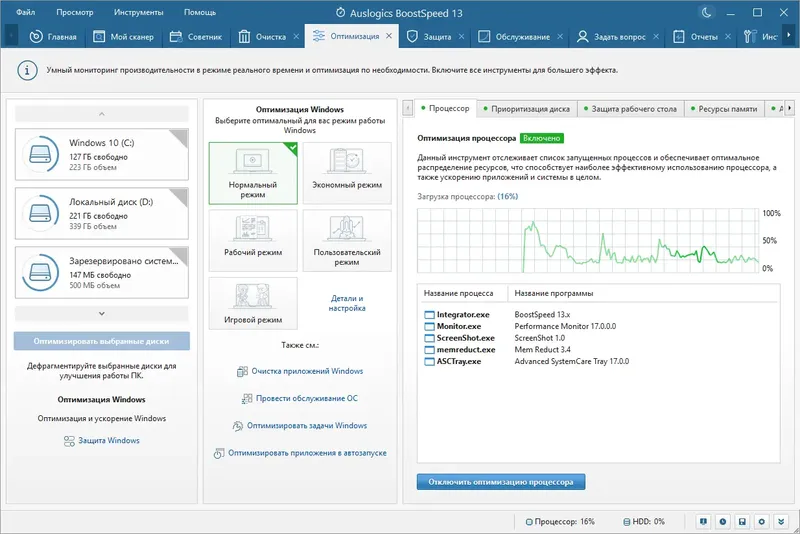The height and width of the screenshot is (534, 800).
Task: Check the Integrator.exe process box
Action: (x=429, y=315)
